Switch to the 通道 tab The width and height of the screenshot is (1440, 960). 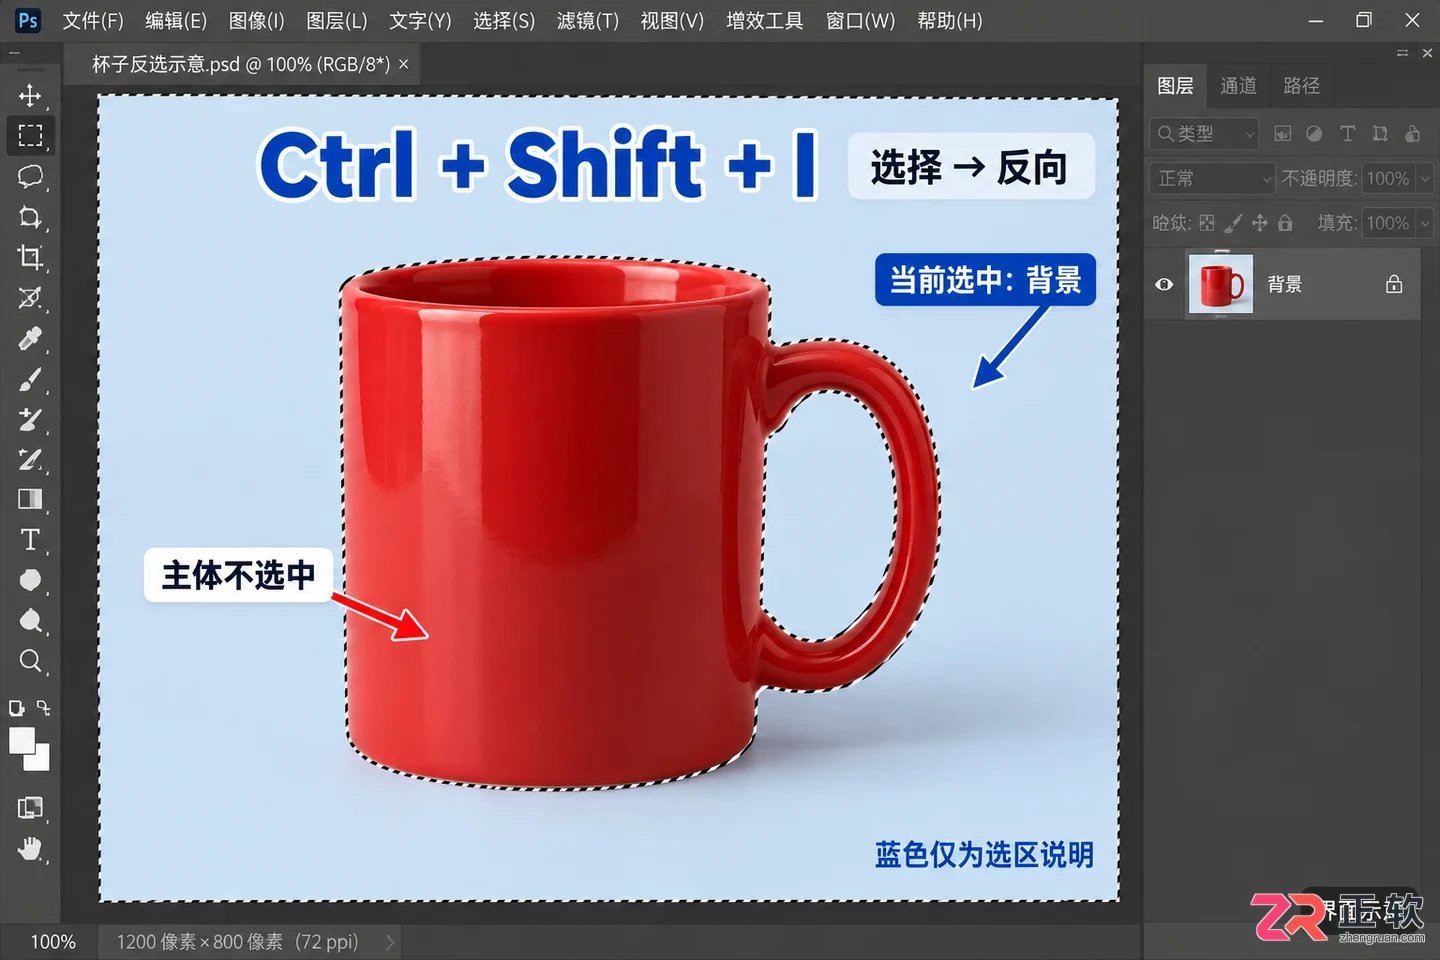[x=1238, y=86]
